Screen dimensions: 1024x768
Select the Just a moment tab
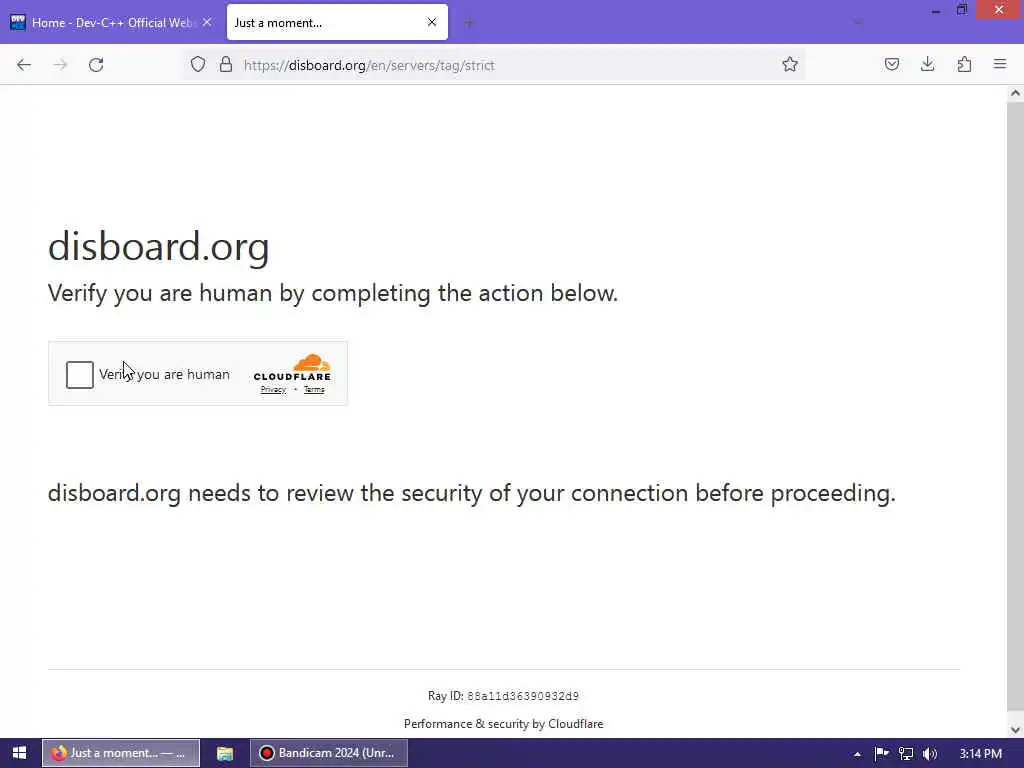point(337,22)
